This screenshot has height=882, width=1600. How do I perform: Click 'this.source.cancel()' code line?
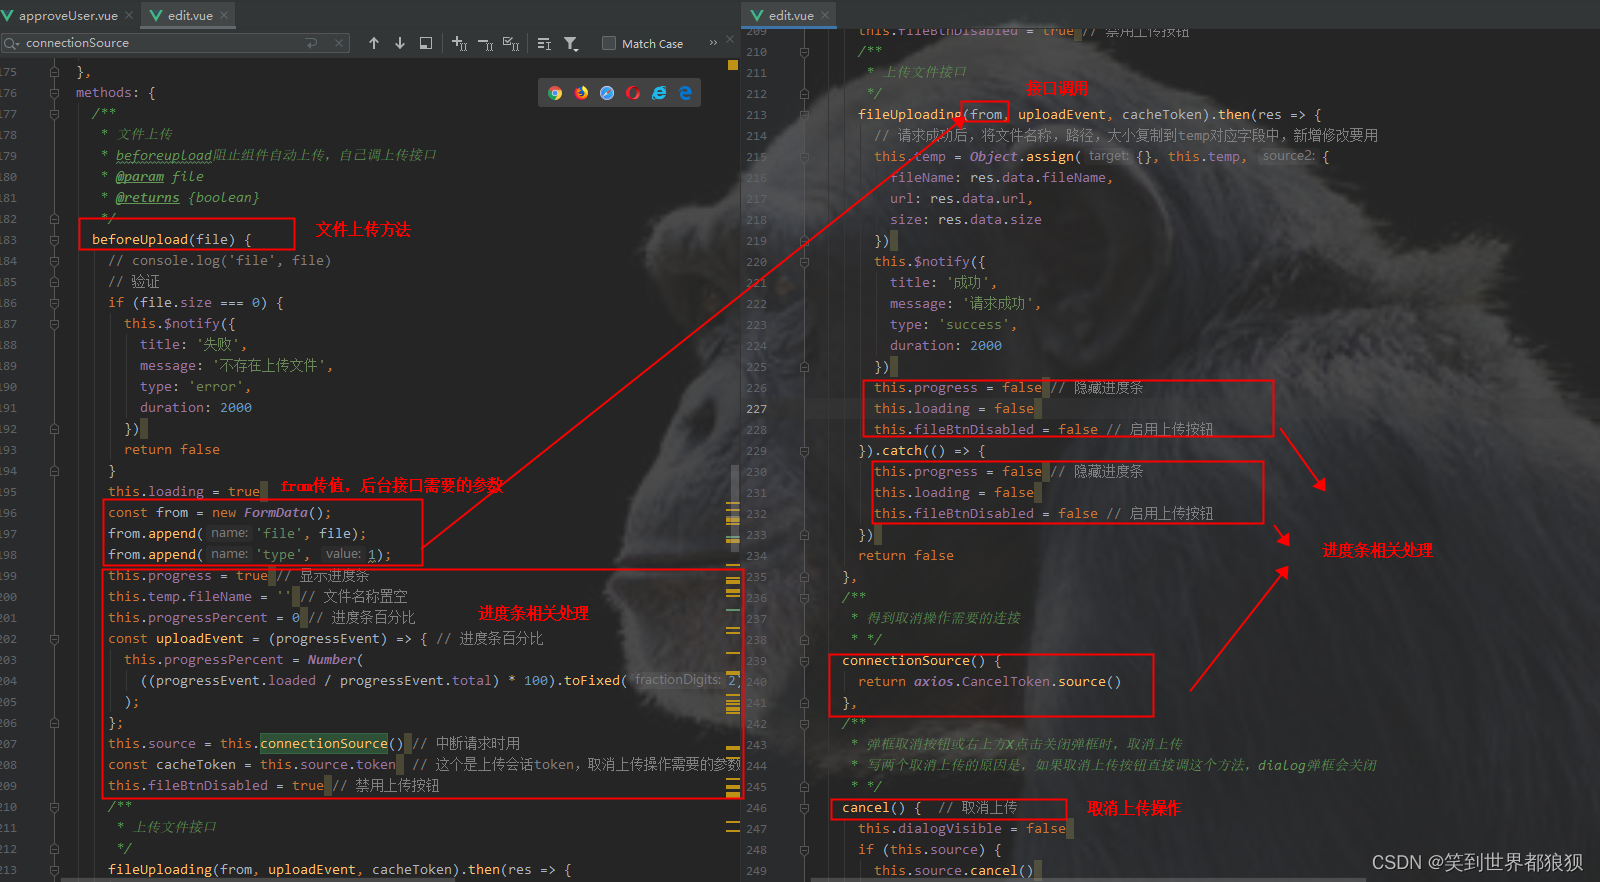(x=954, y=871)
